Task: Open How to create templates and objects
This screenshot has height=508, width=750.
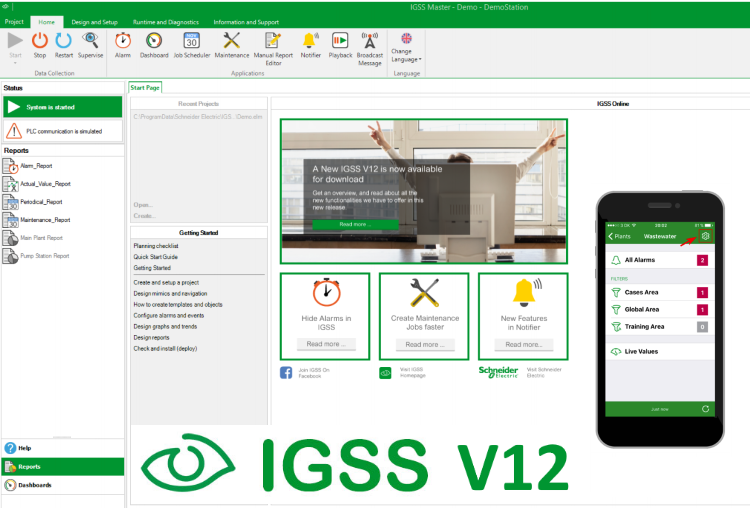Action: [x=178, y=305]
